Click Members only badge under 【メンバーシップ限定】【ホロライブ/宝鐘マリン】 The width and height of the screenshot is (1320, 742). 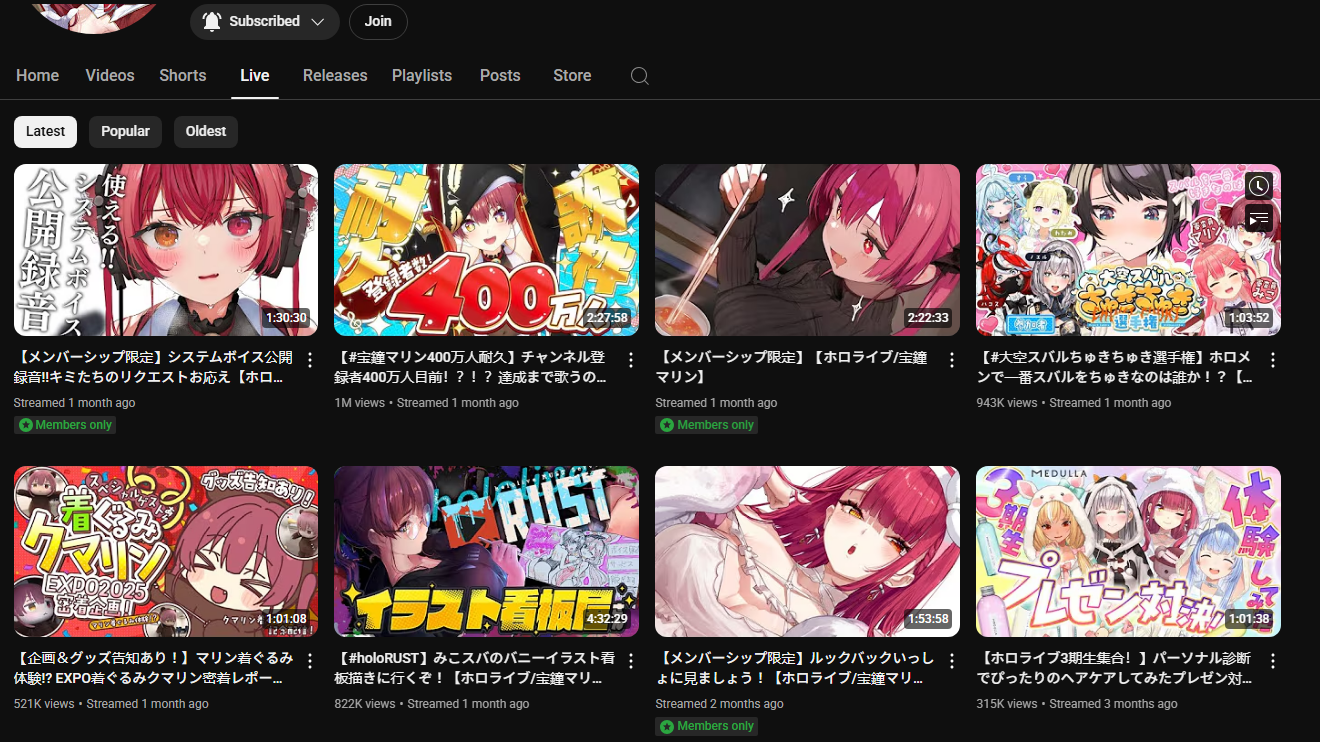tap(706, 425)
